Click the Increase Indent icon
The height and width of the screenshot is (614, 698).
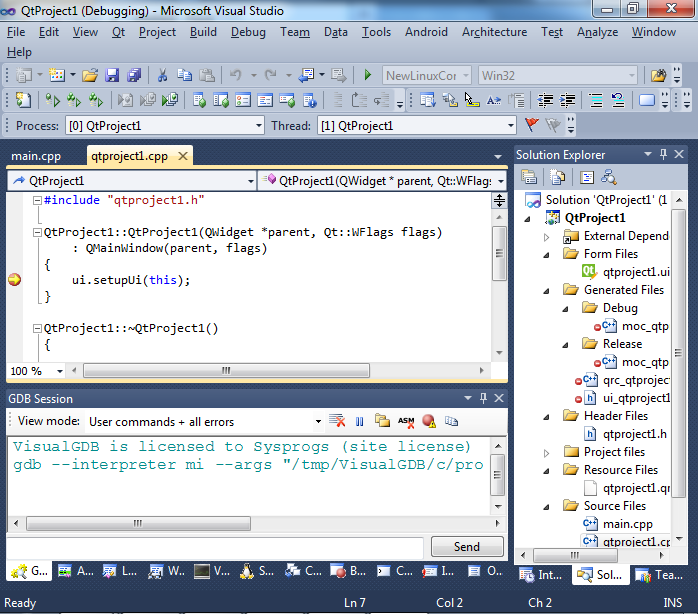click(567, 100)
